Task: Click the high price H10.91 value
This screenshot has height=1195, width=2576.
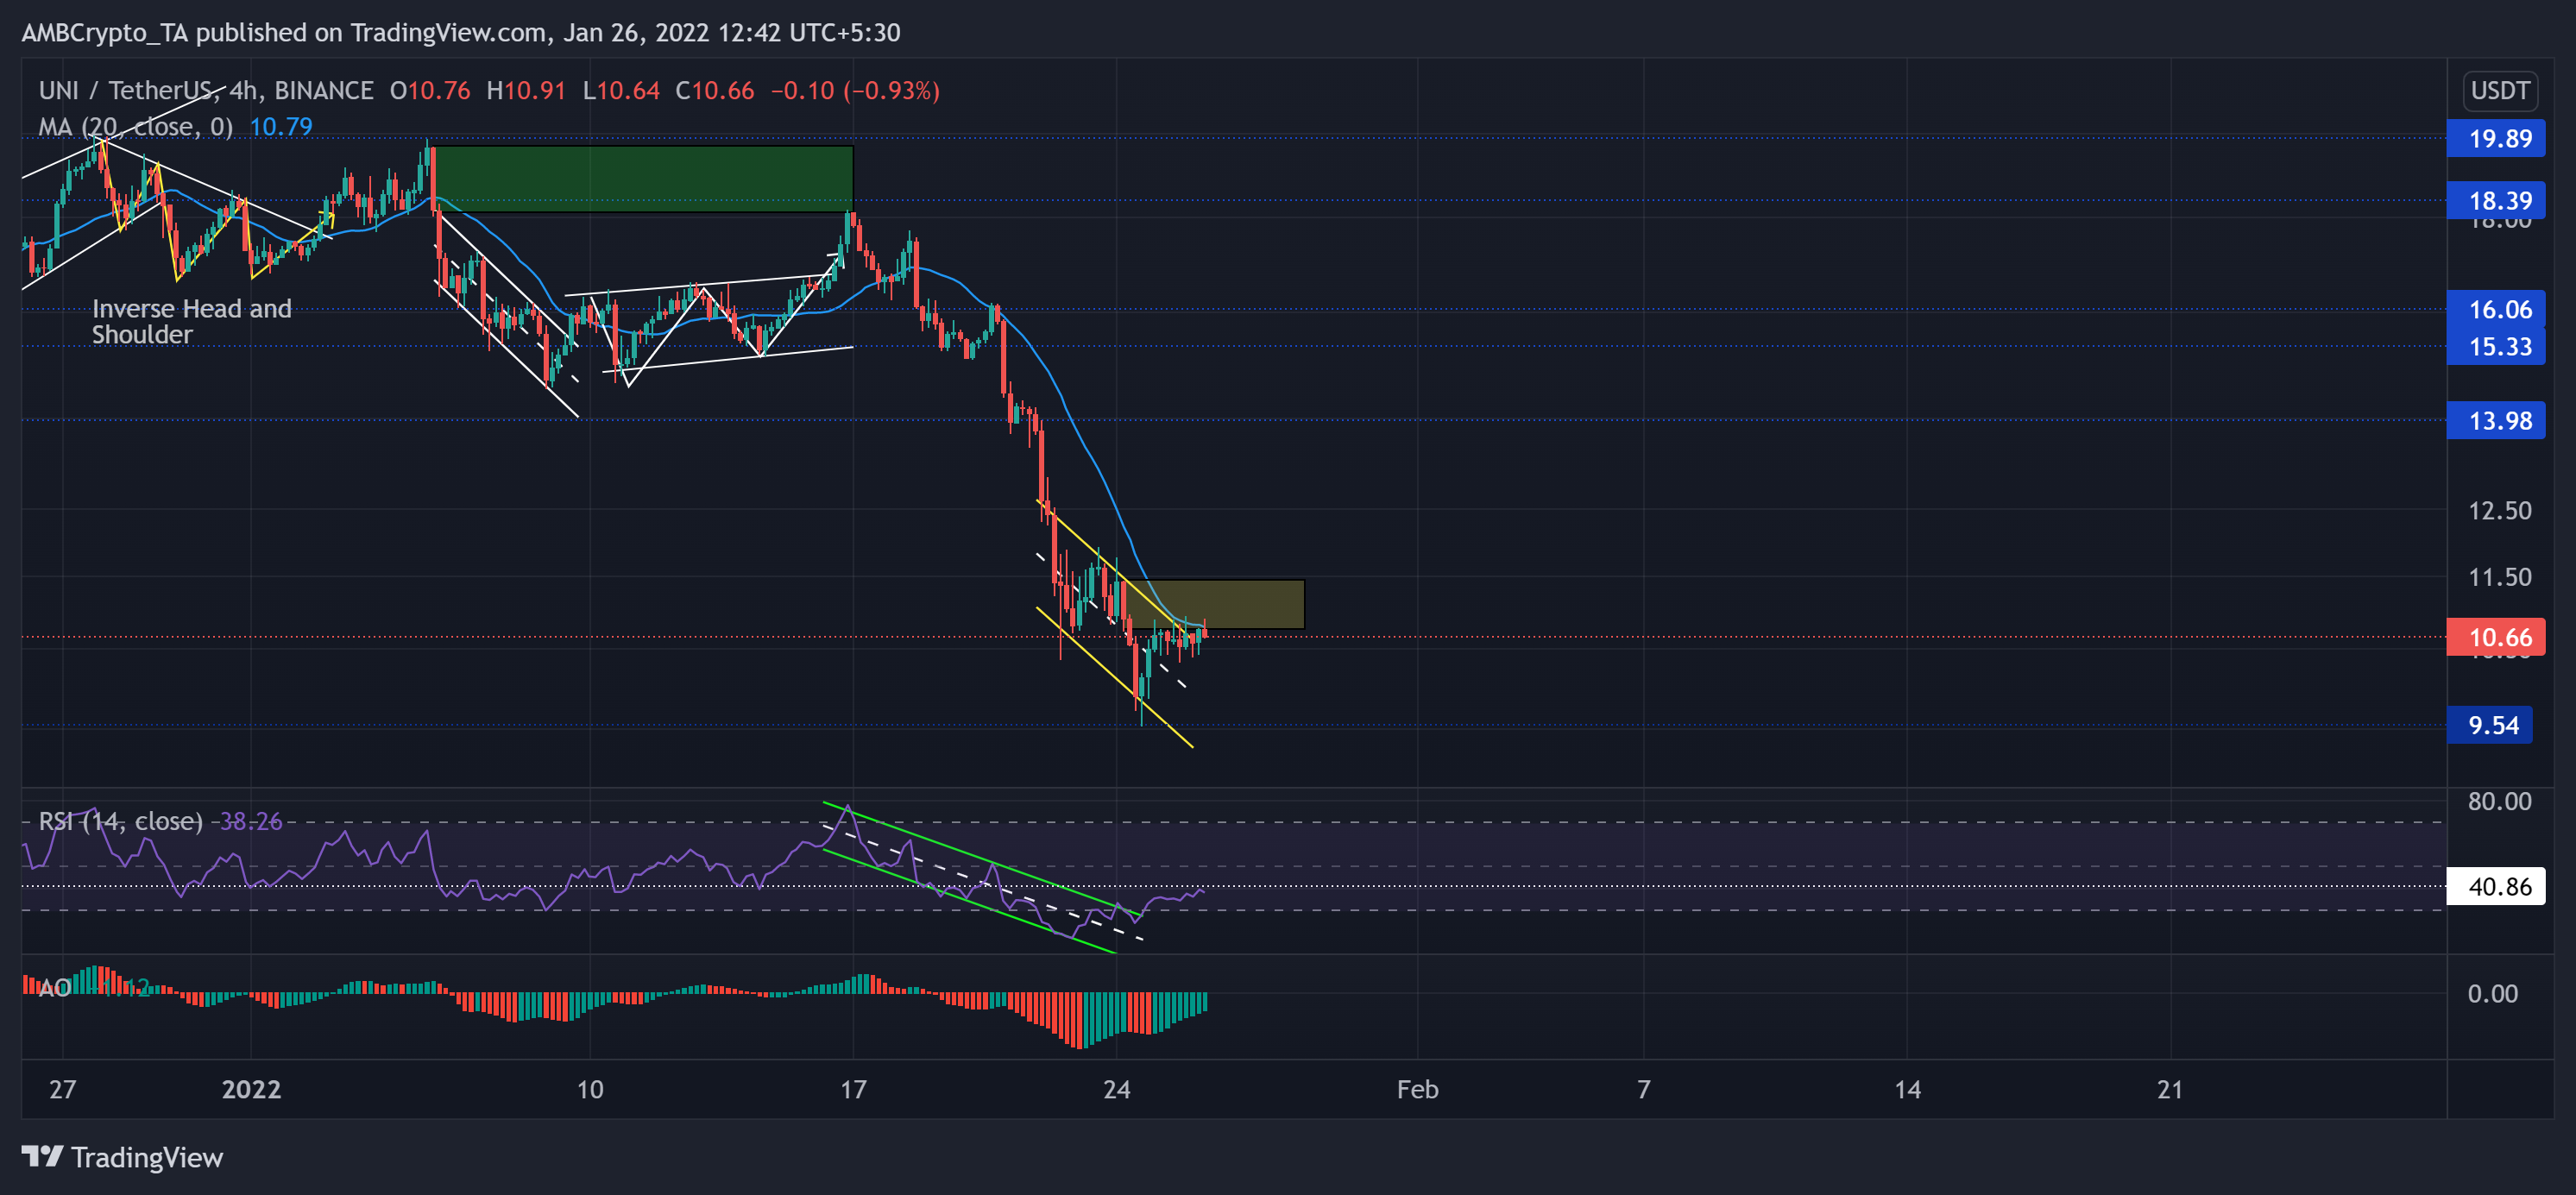Action: click(x=526, y=90)
